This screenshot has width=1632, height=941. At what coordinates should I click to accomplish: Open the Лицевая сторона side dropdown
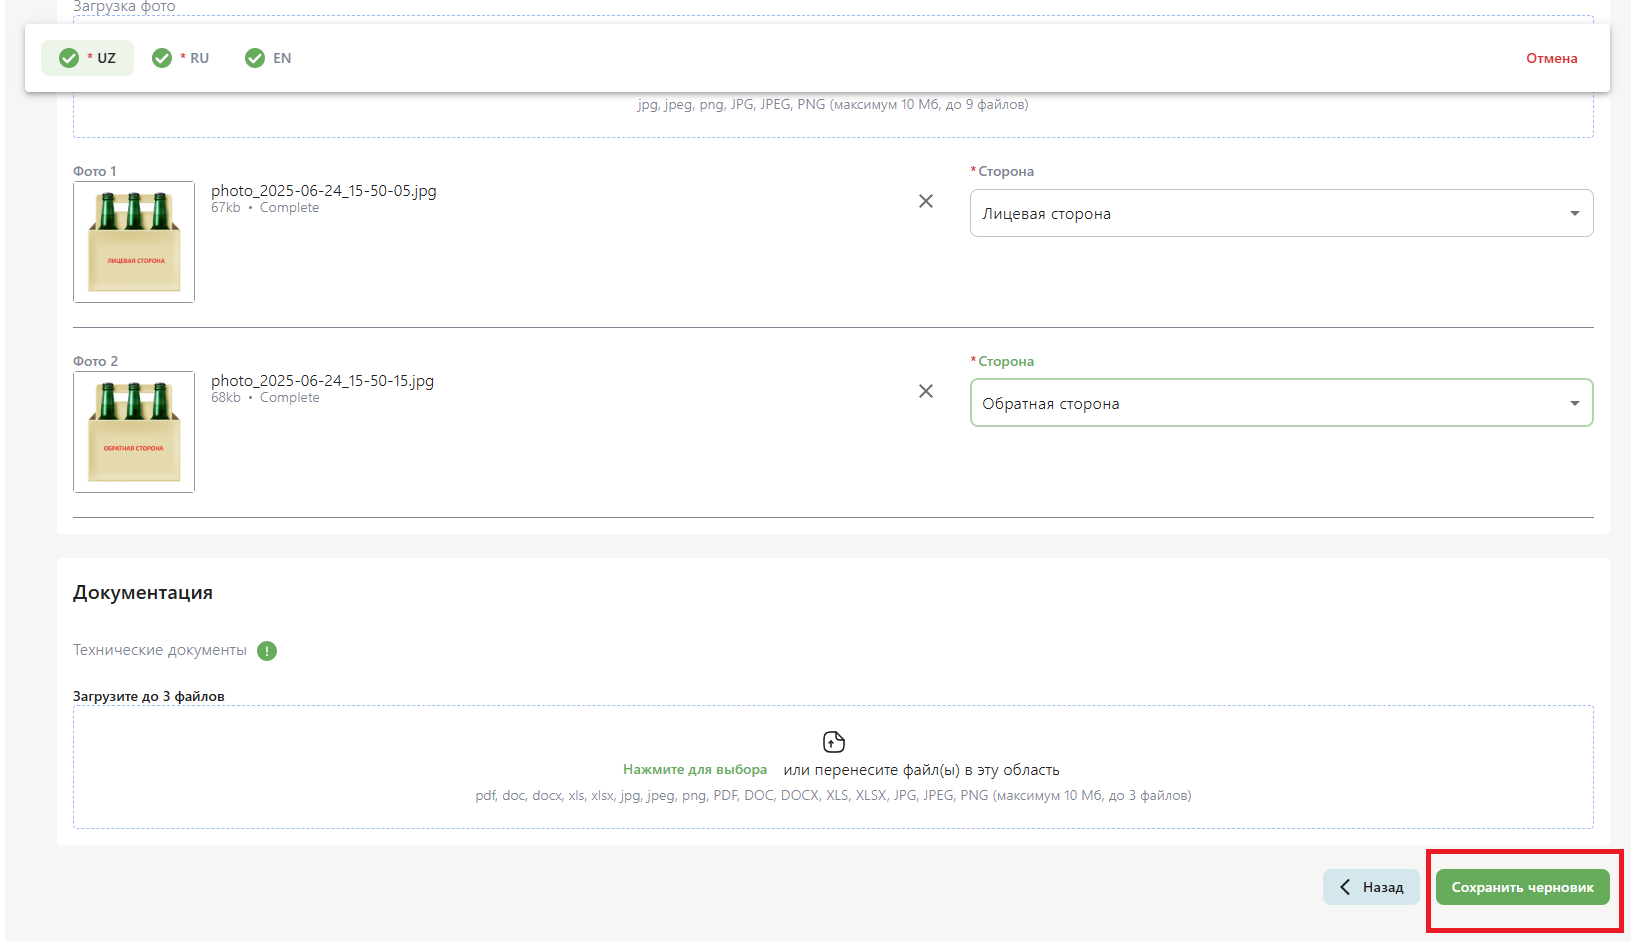coord(1270,214)
